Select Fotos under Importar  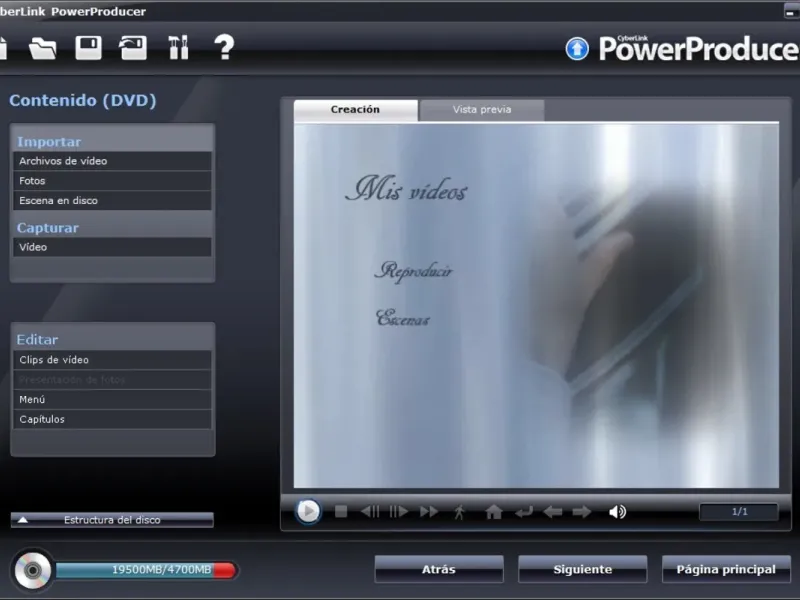112,181
